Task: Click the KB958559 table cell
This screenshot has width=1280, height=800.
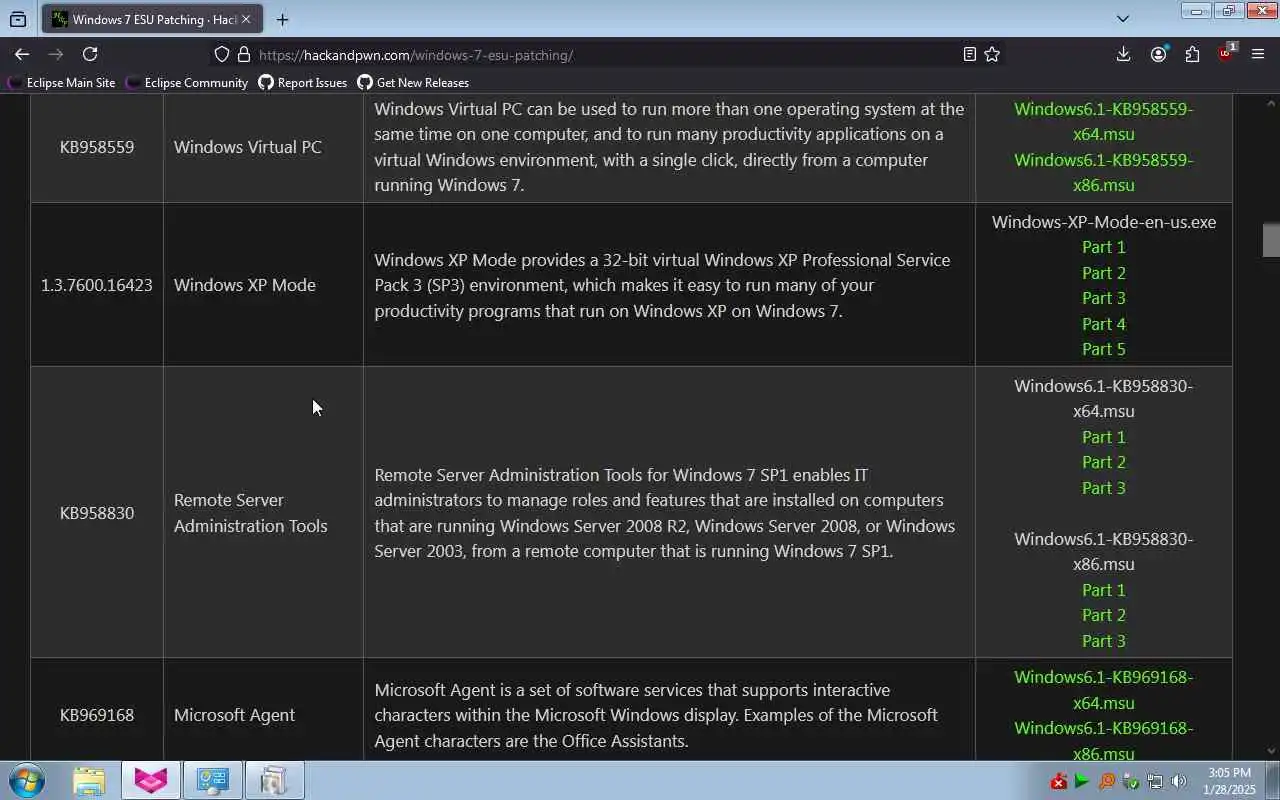Action: click(x=97, y=147)
